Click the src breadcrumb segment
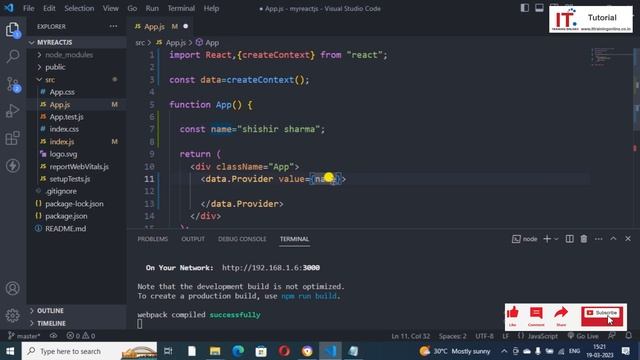Screen dimensions: 640x360 [140, 42]
